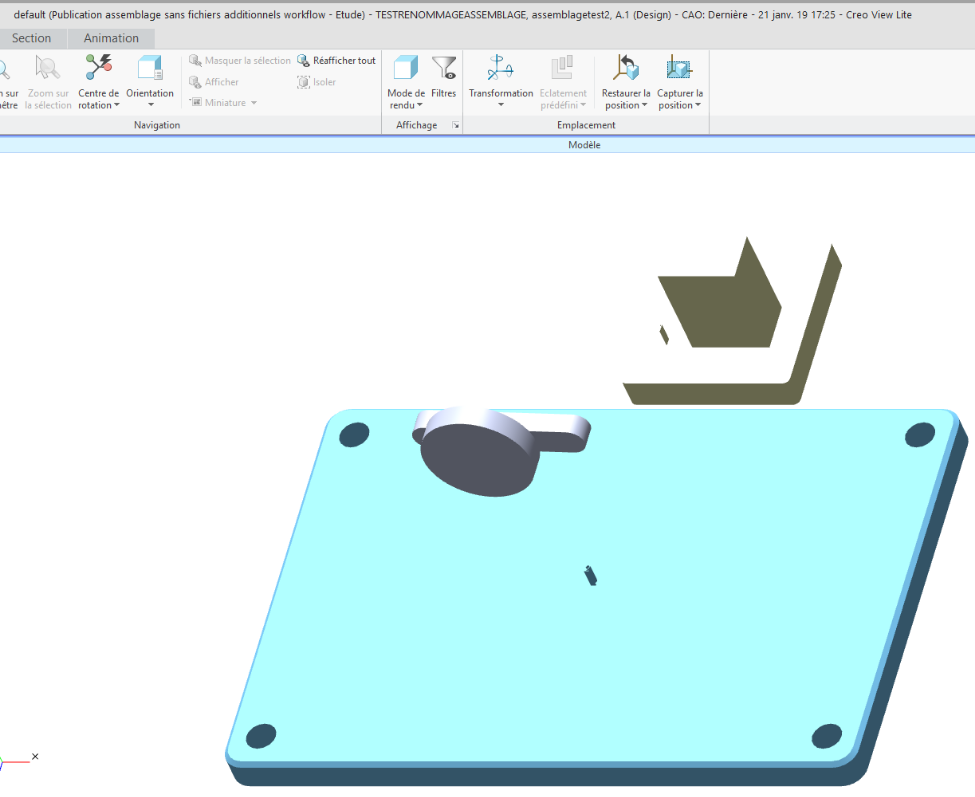Click Réafficher tout to show all parts
This screenshot has height=797, width=975.
(x=336, y=60)
